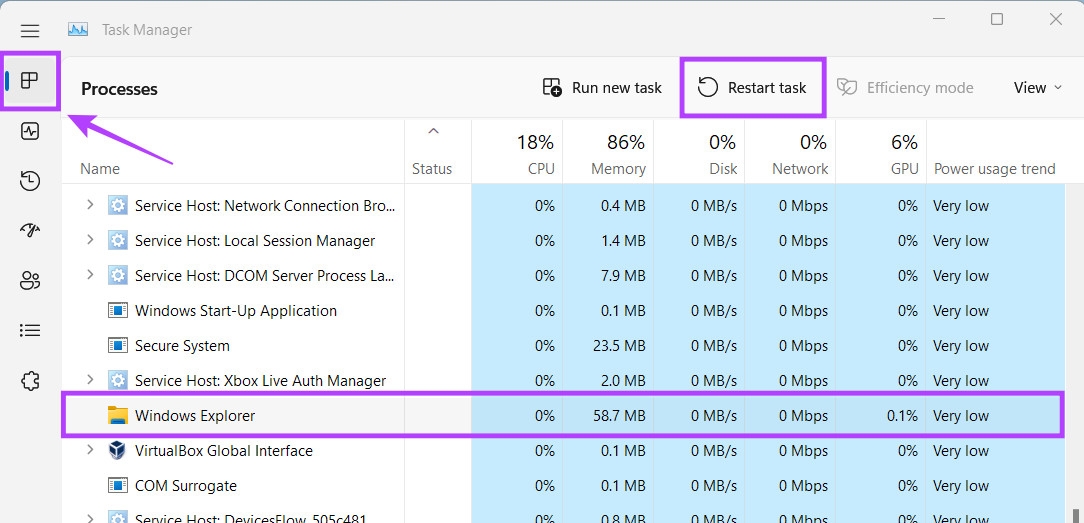Image resolution: width=1084 pixels, height=523 pixels.
Task: Close the Task Manager window
Action: [1056, 19]
